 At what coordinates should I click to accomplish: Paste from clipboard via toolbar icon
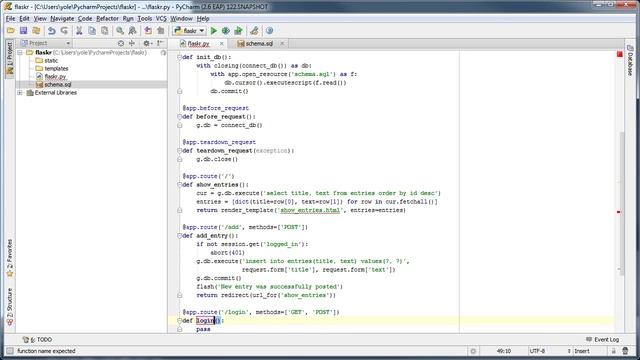105,31
